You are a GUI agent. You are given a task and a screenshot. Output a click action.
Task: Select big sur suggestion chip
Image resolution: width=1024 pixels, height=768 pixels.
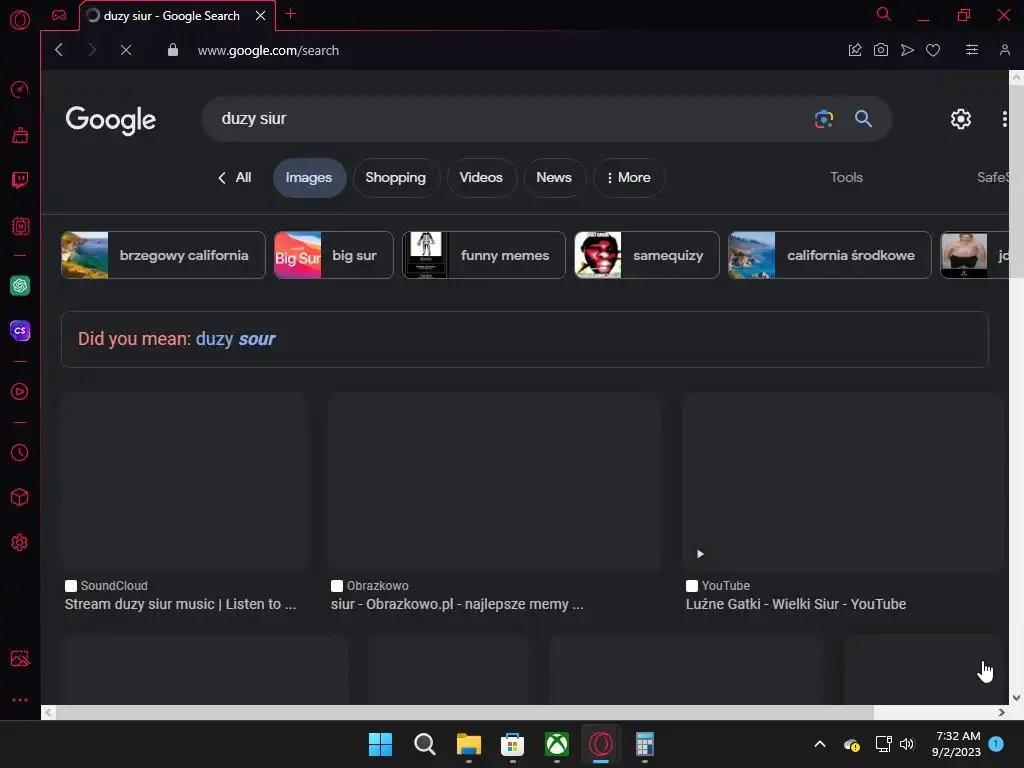click(334, 255)
